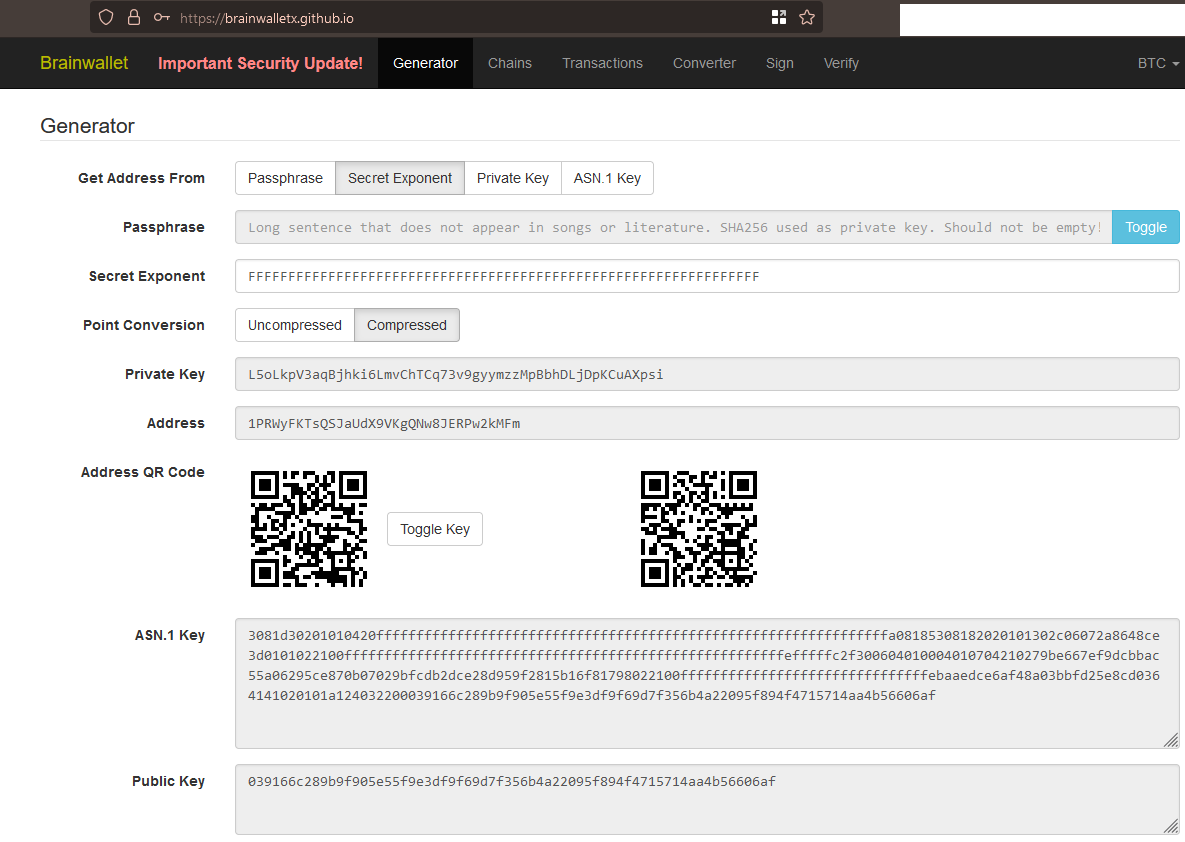Click the Private Key field
Viewport: 1185px width, 842px height.
[x=707, y=374]
